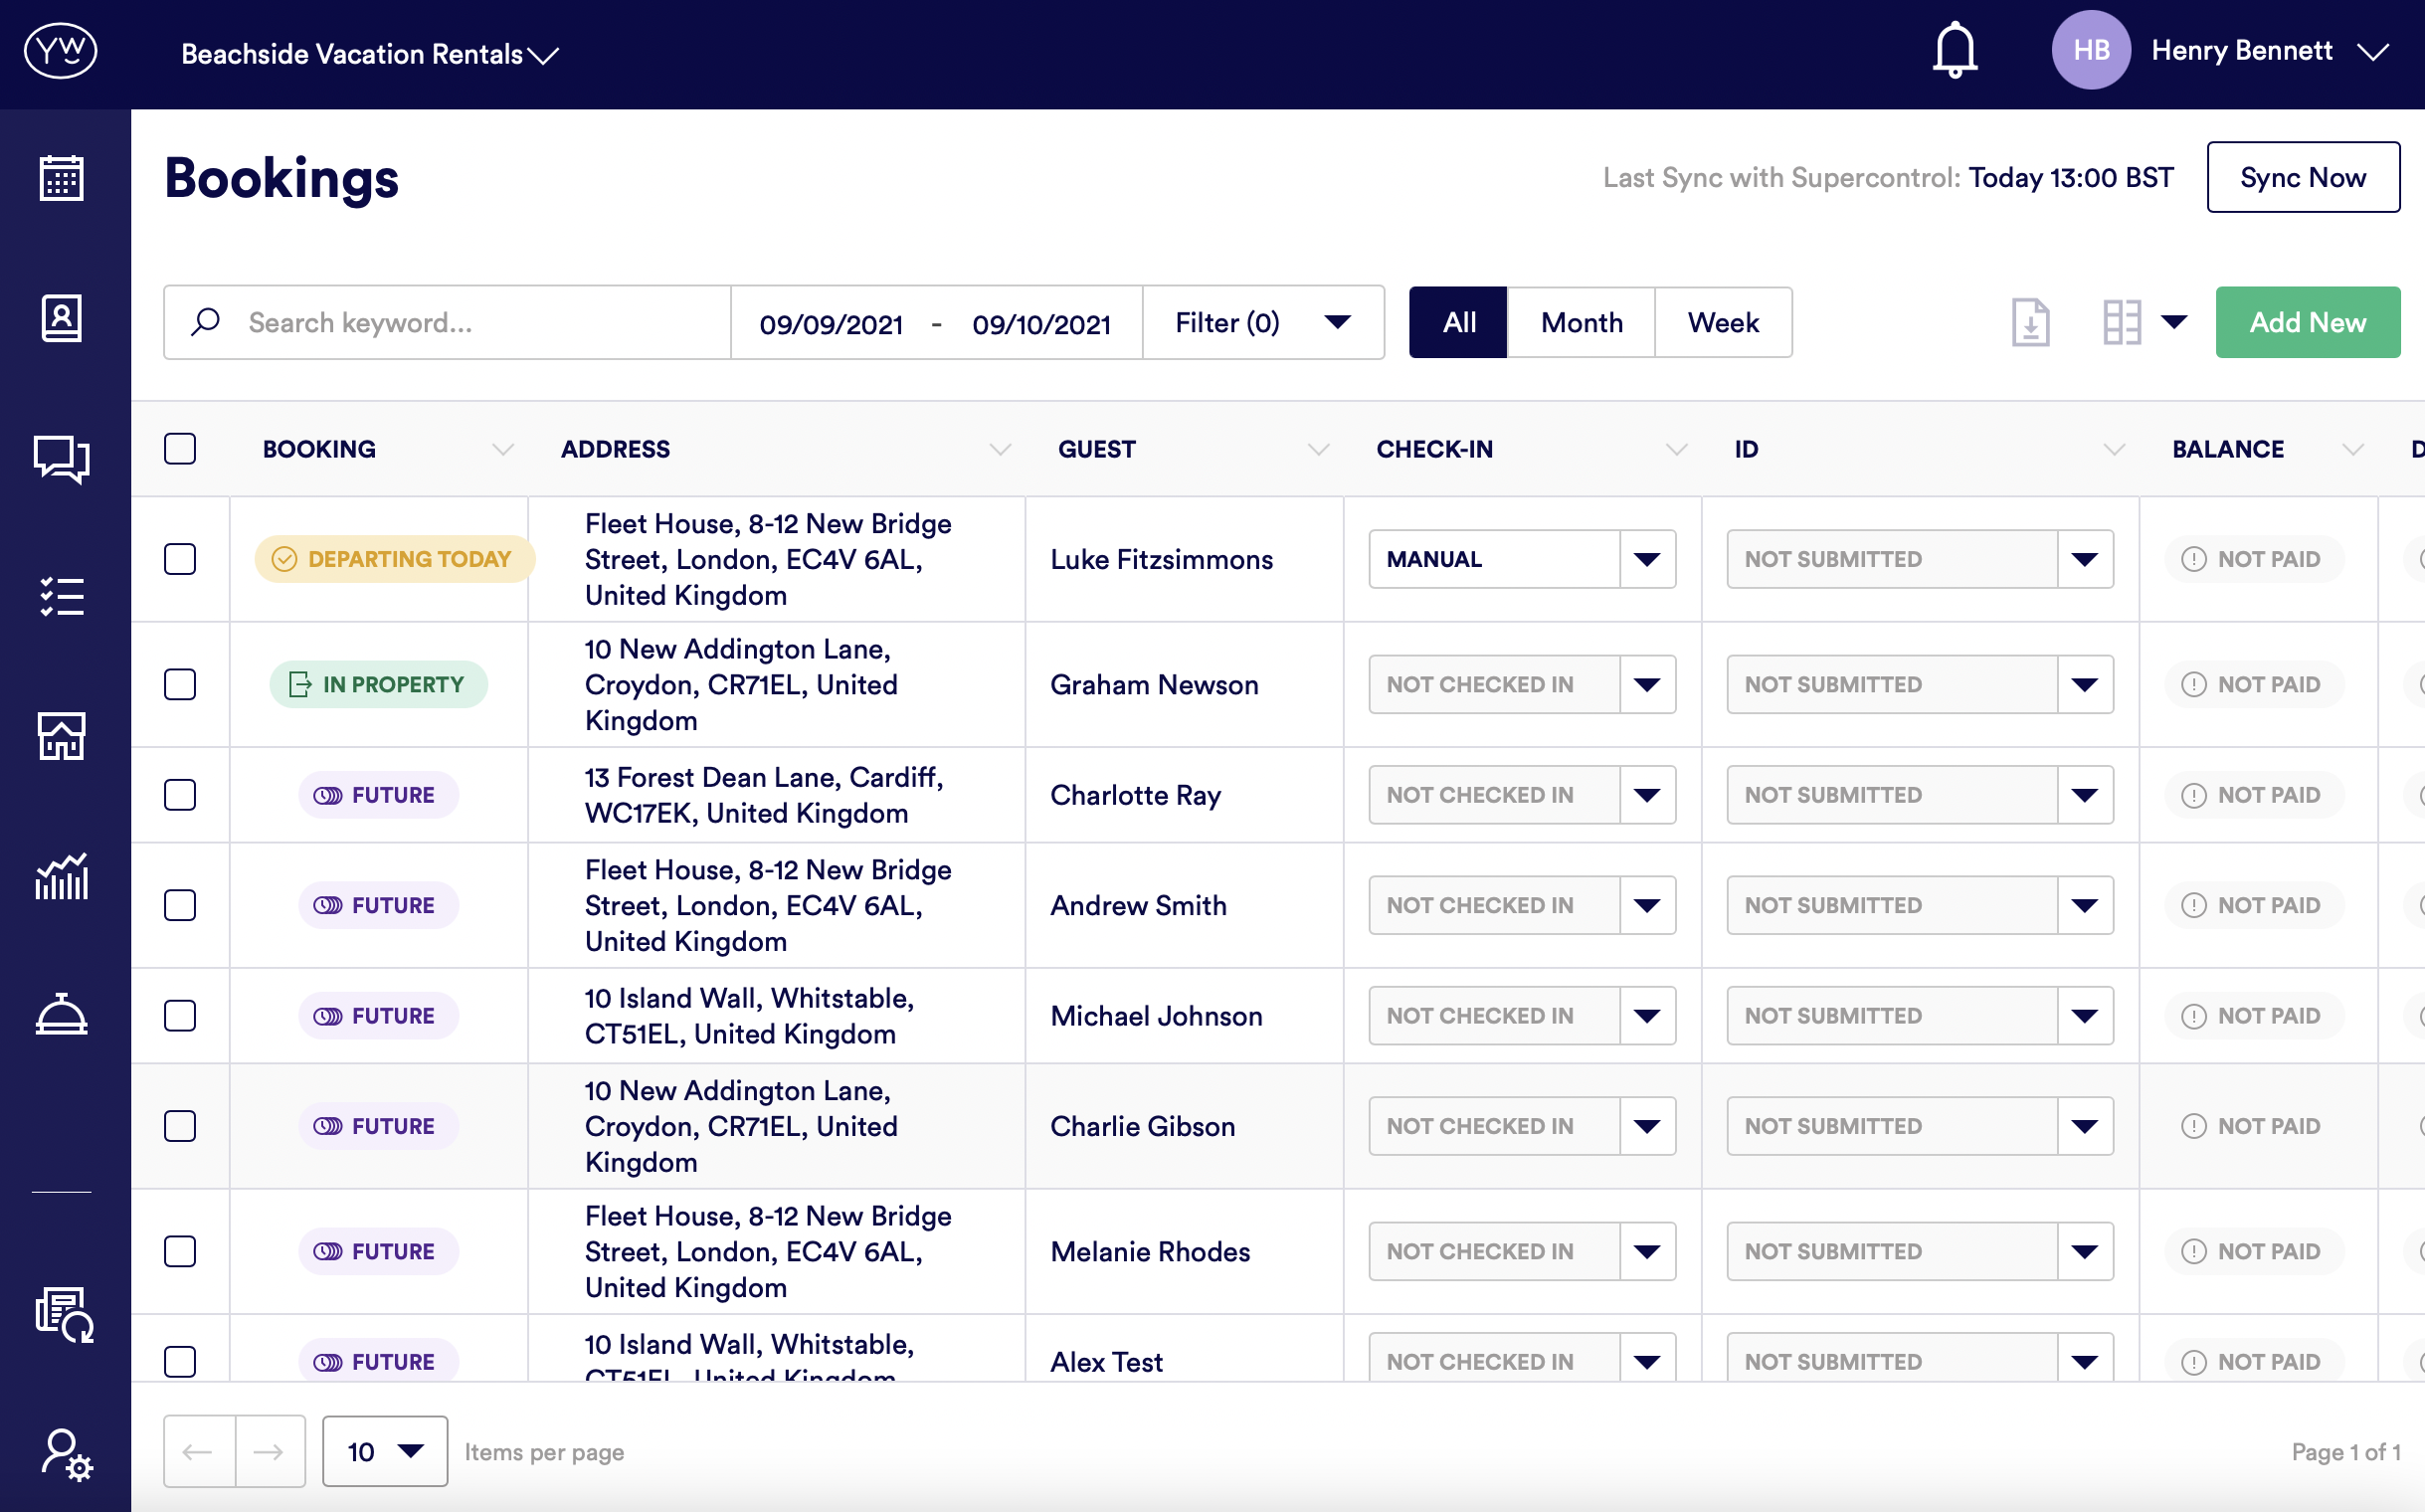Select the Luke Fitzsimmons booking checkbox

point(180,559)
